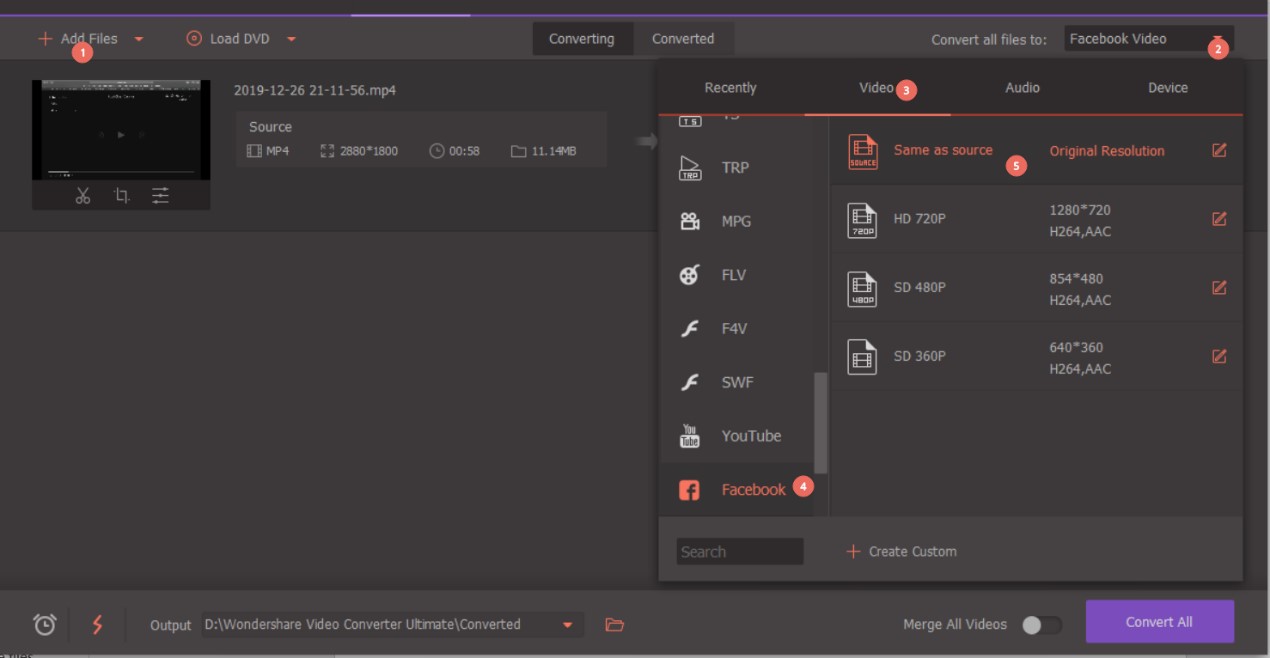The height and width of the screenshot is (658, 1270).
Task: Click the format Search field
Action: pyautogui.click(x=739, y=552)
